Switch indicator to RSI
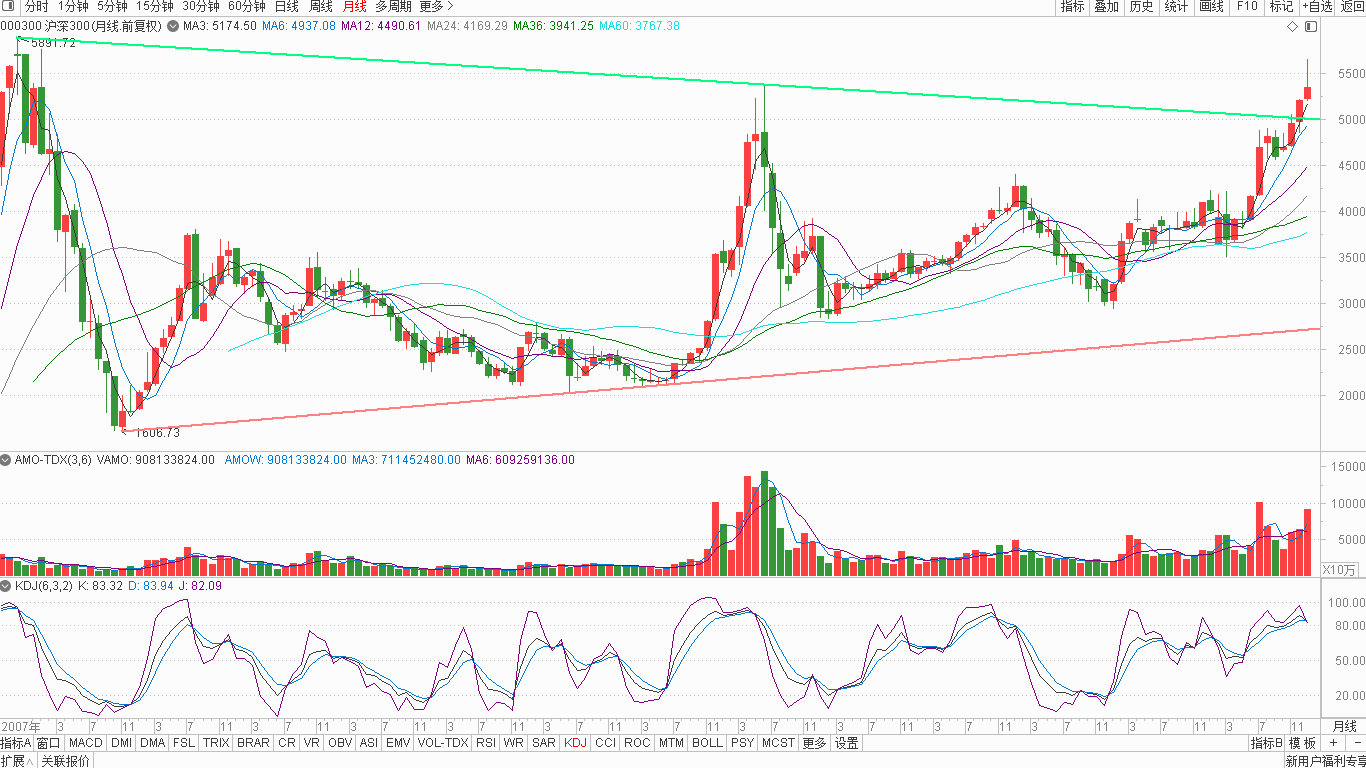 coord(486,743)
